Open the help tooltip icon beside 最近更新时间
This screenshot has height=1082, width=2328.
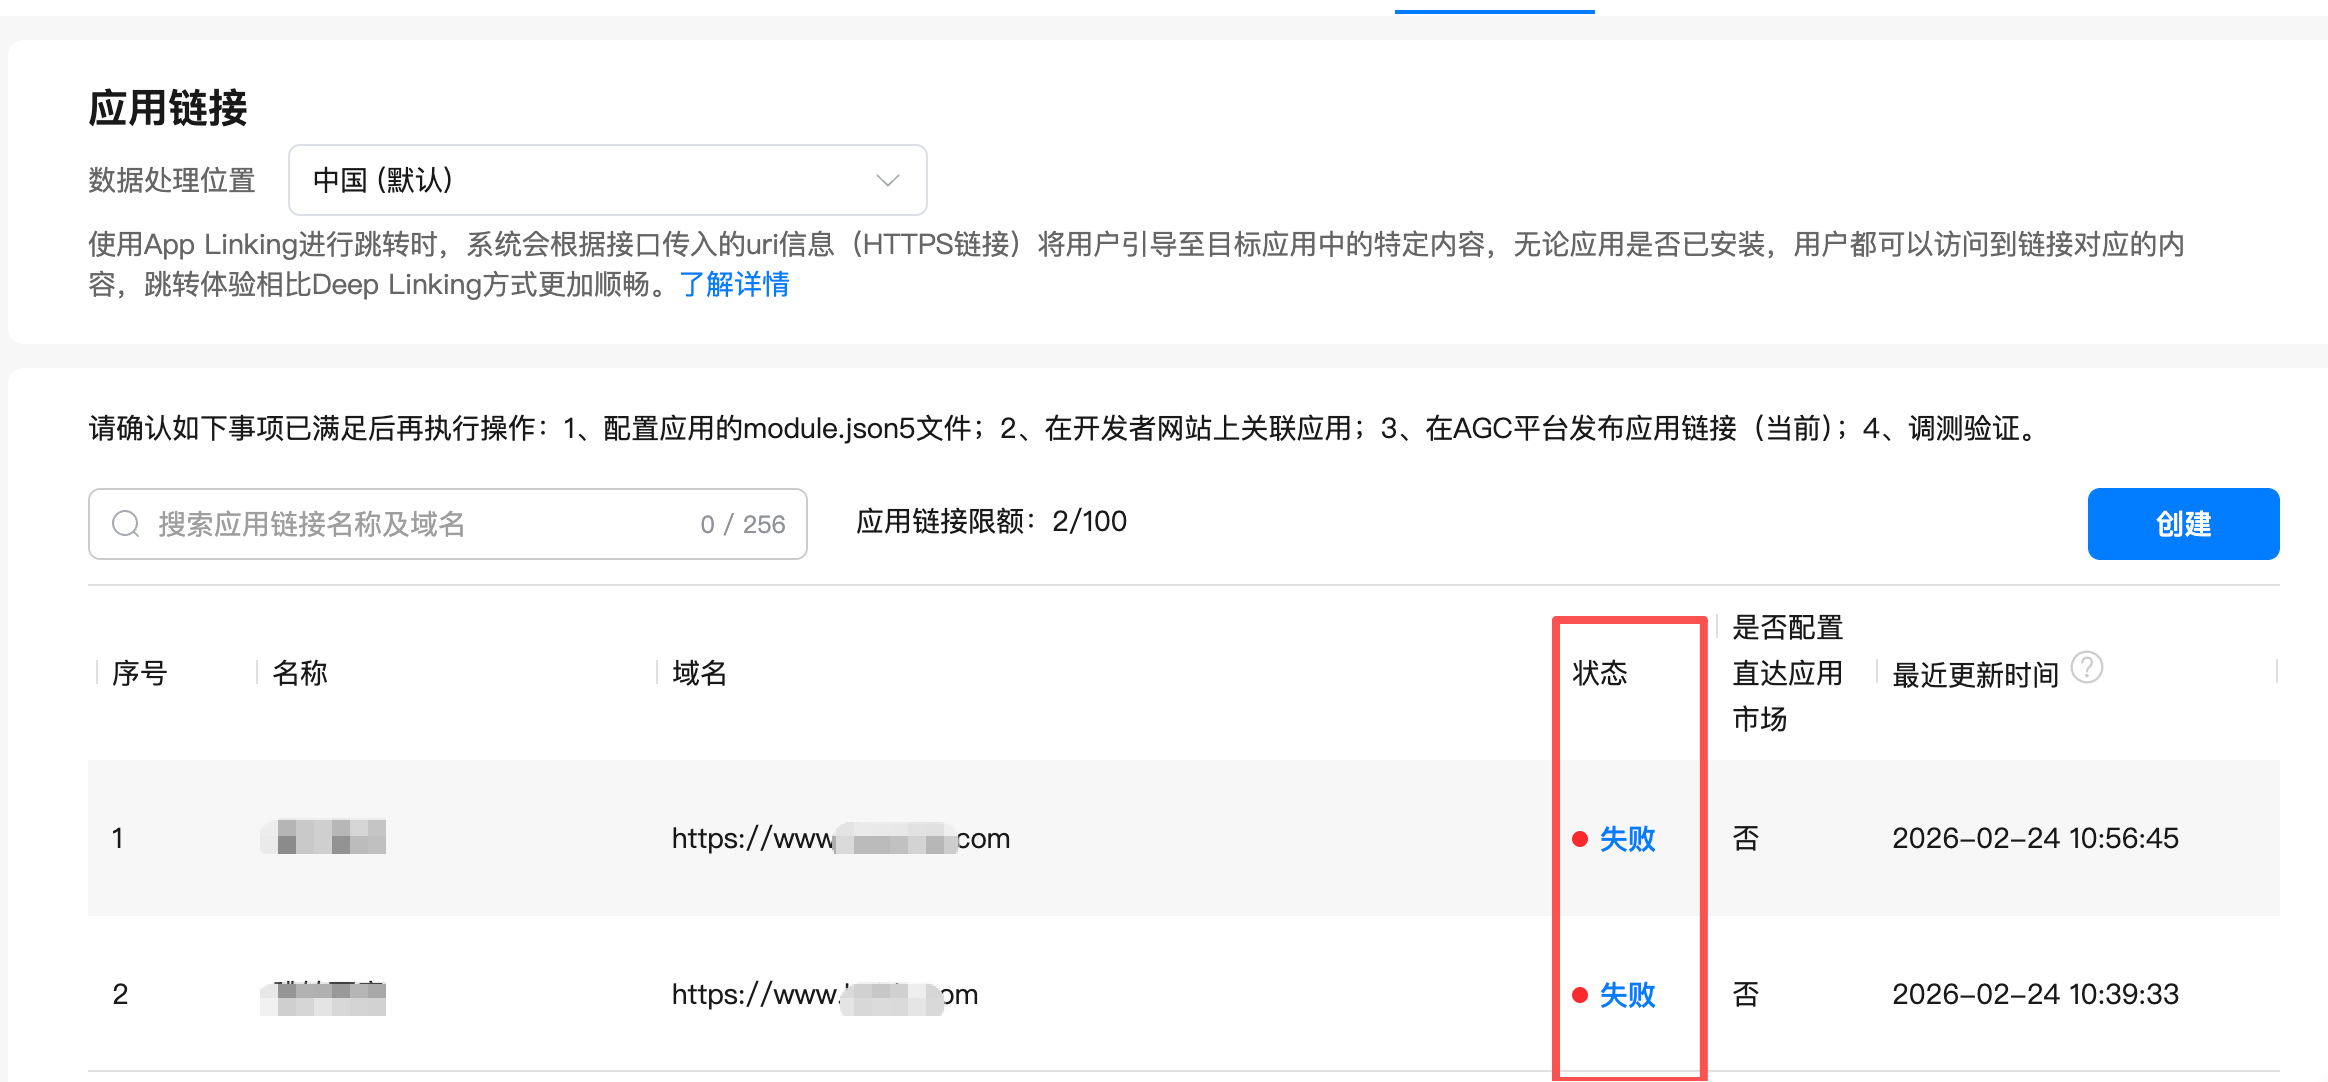2087,667
